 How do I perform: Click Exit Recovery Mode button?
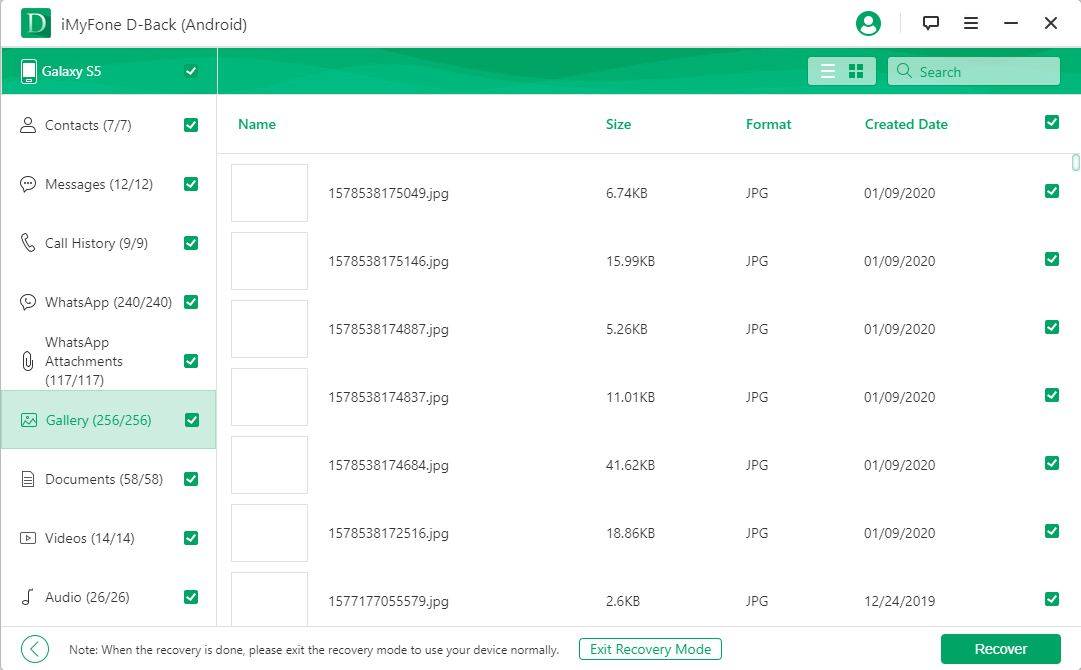pyautogui.click(x=650, y=649)
